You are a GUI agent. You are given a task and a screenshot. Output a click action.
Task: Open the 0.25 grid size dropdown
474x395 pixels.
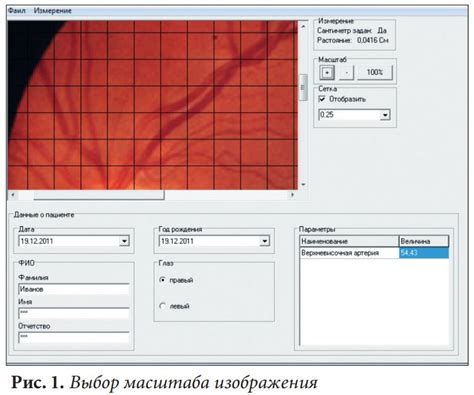point(385,115)
